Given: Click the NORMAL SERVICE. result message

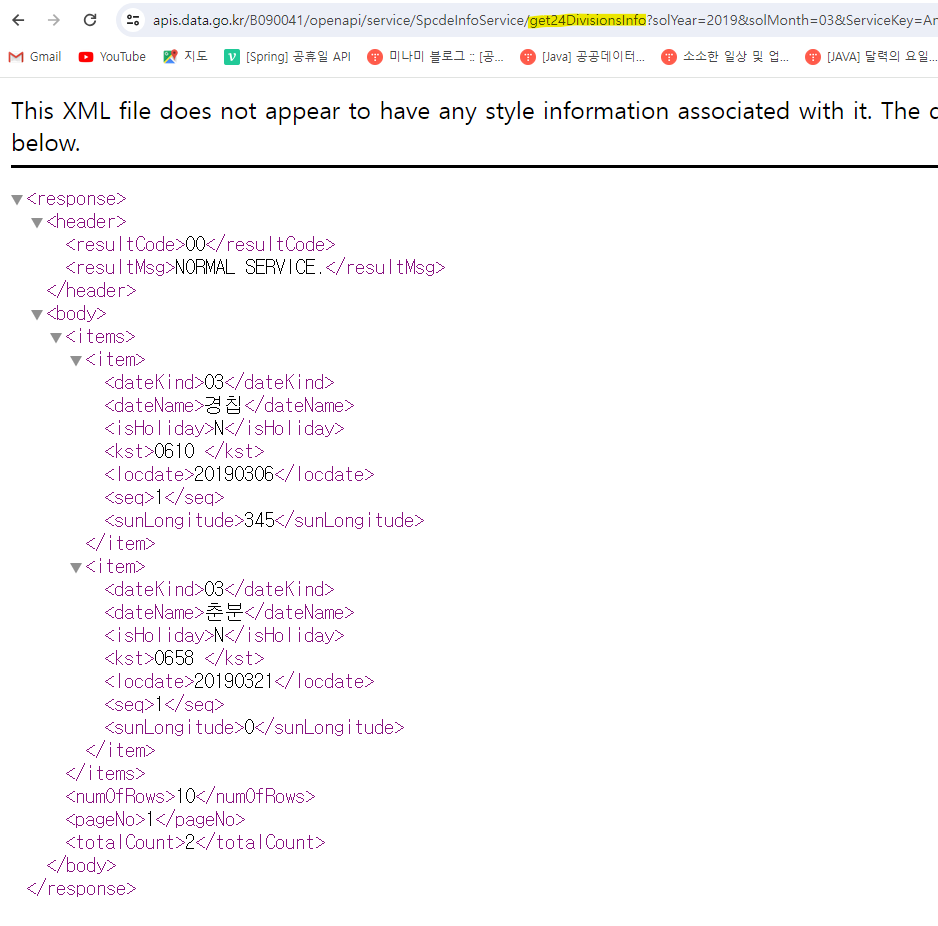Looking at the screenshot, I should 248,267.
